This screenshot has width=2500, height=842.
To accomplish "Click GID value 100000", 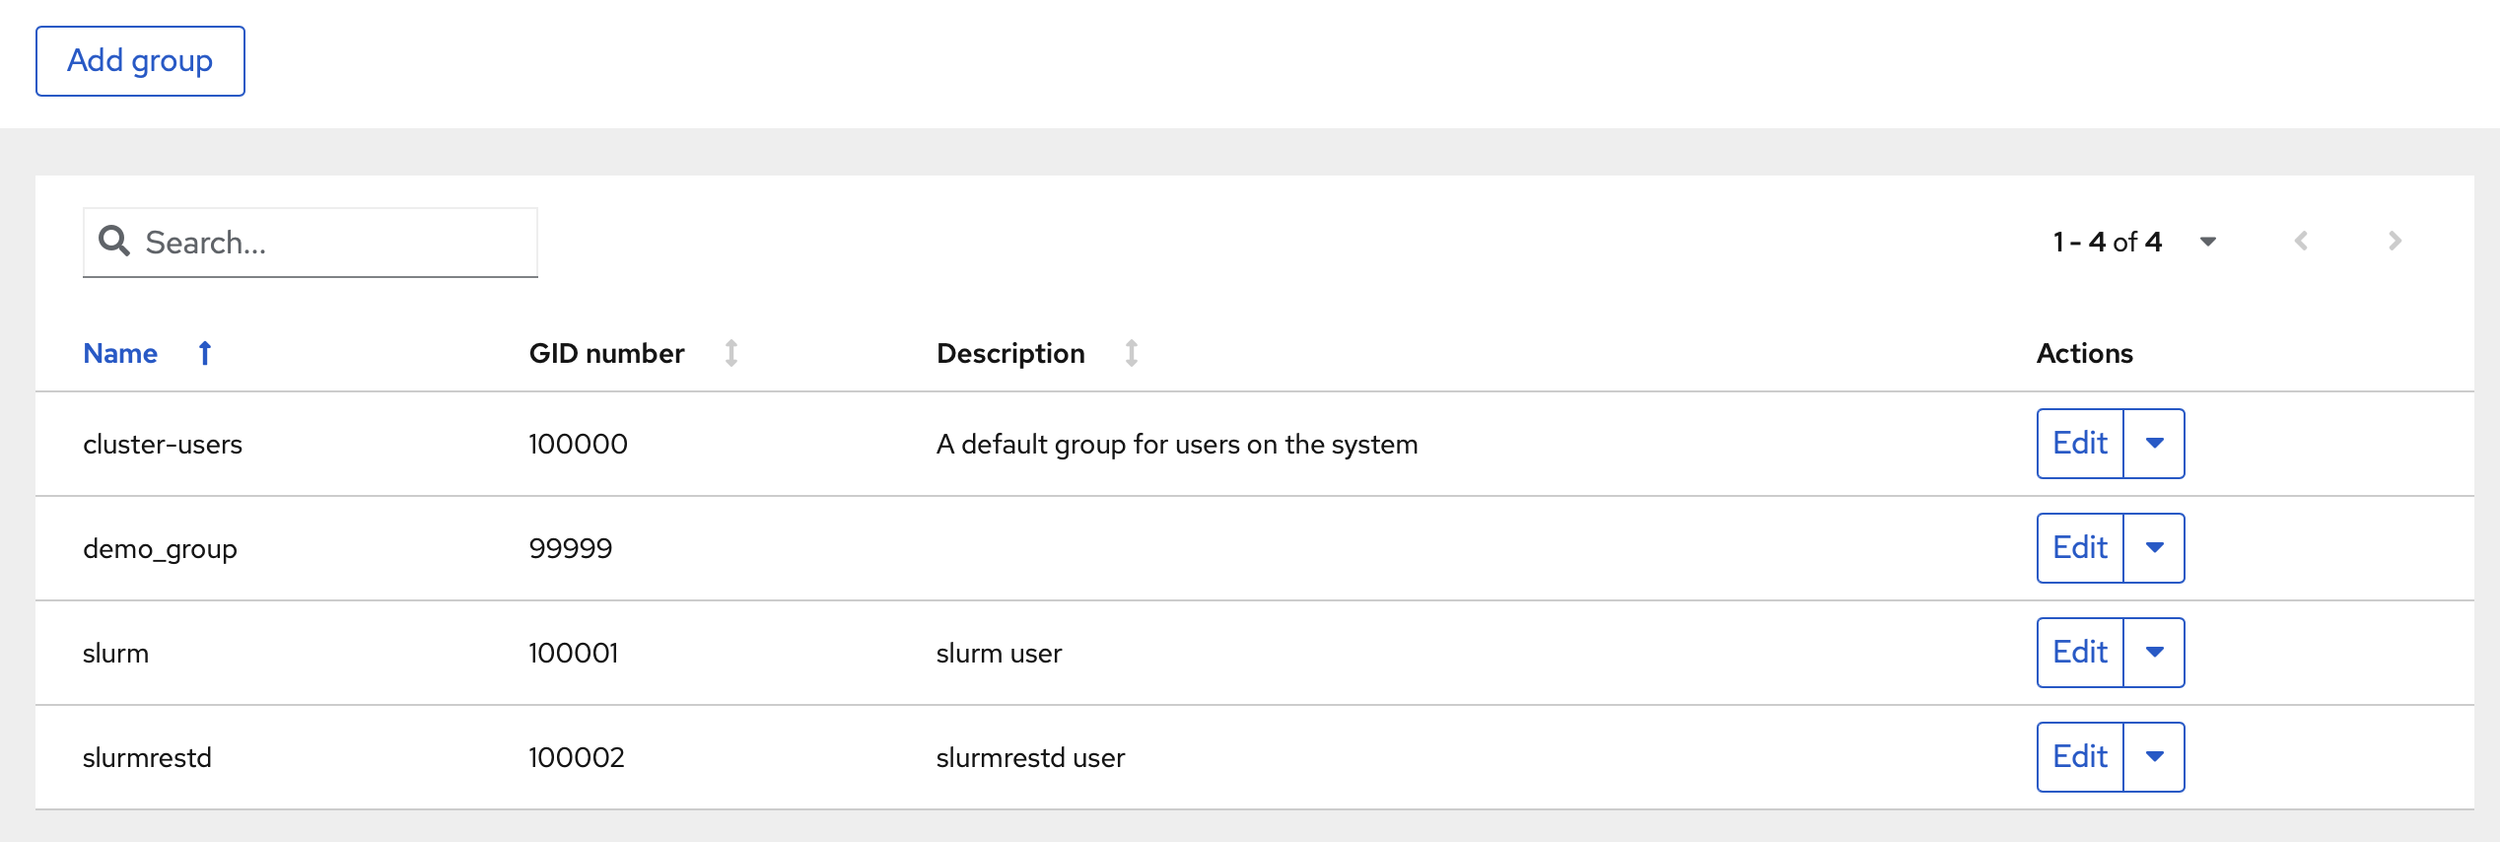I will [x=578, y=444].
